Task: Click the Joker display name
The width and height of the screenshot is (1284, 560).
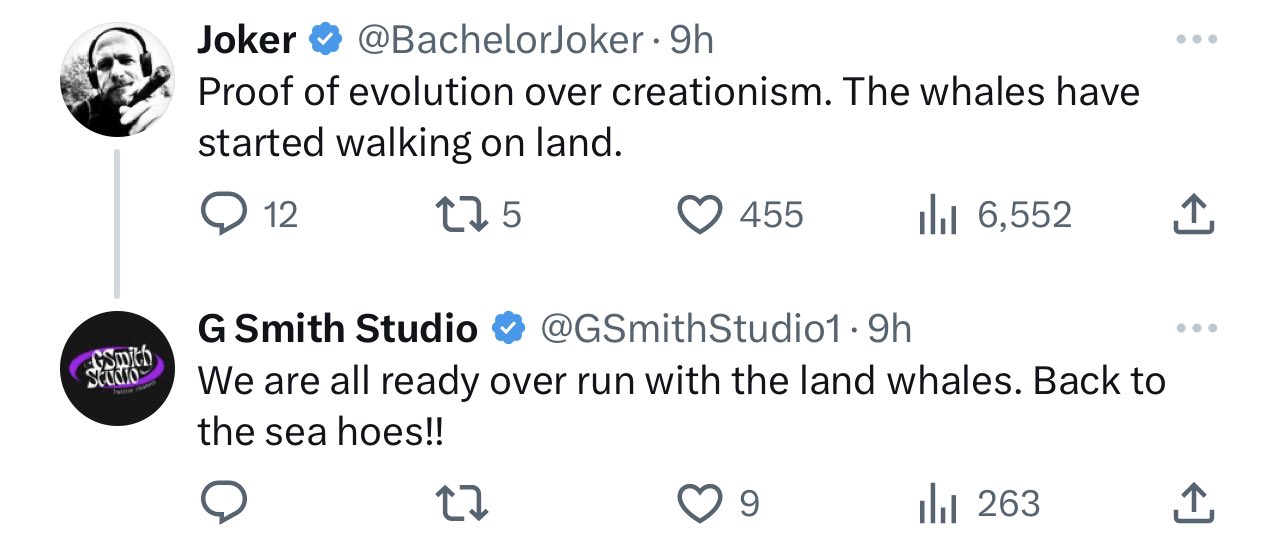Action: coord(246,40)
